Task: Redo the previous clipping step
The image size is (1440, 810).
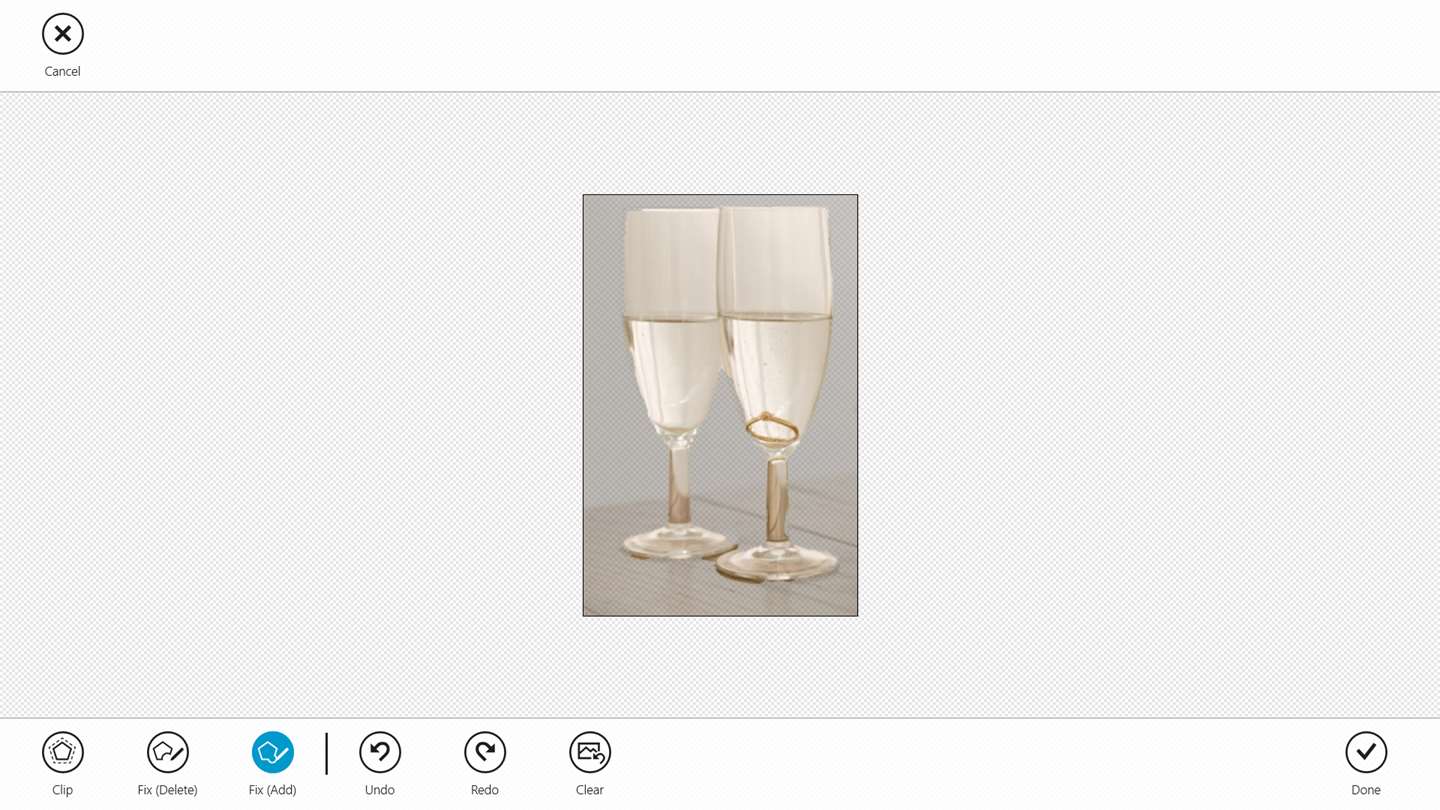Action: tap(484, 752)
